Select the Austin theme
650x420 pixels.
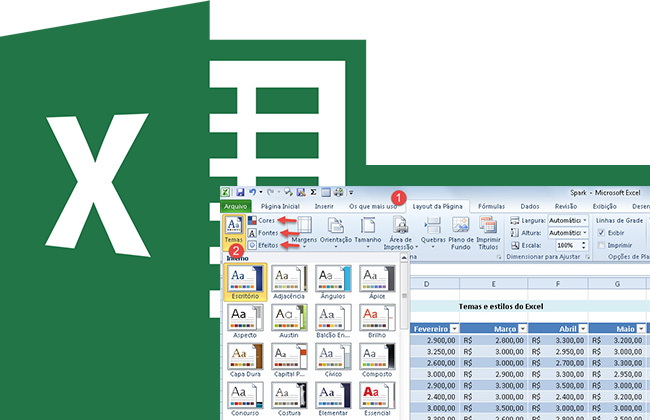289,321
